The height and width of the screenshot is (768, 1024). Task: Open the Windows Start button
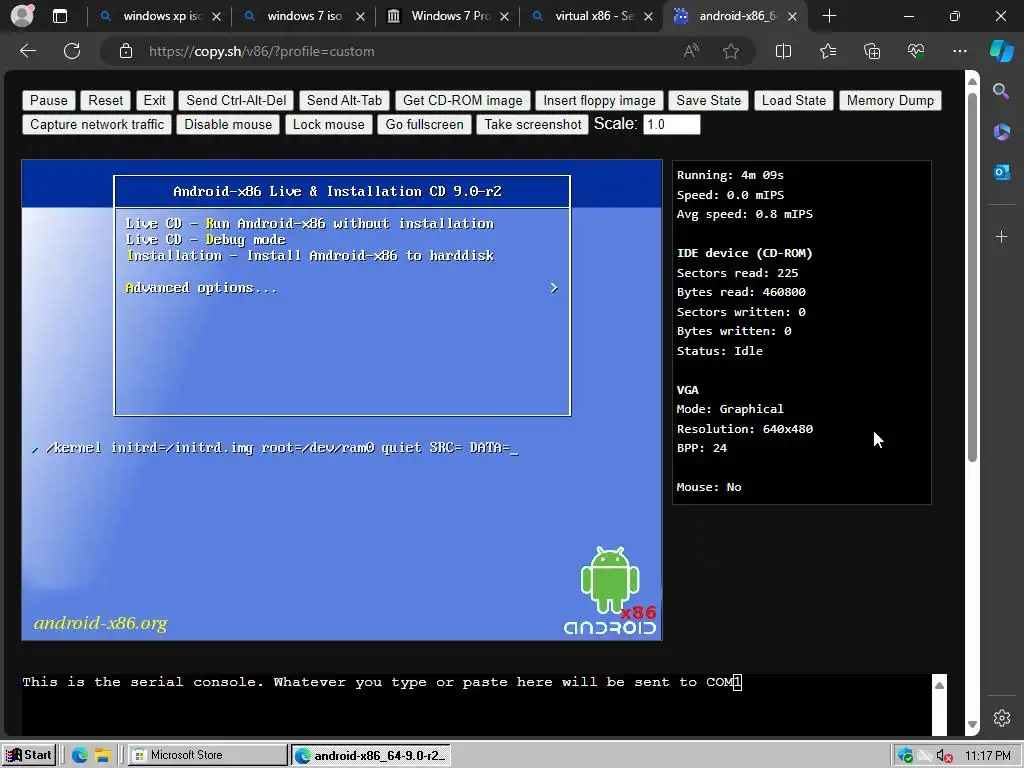click(x=29, y=755)
